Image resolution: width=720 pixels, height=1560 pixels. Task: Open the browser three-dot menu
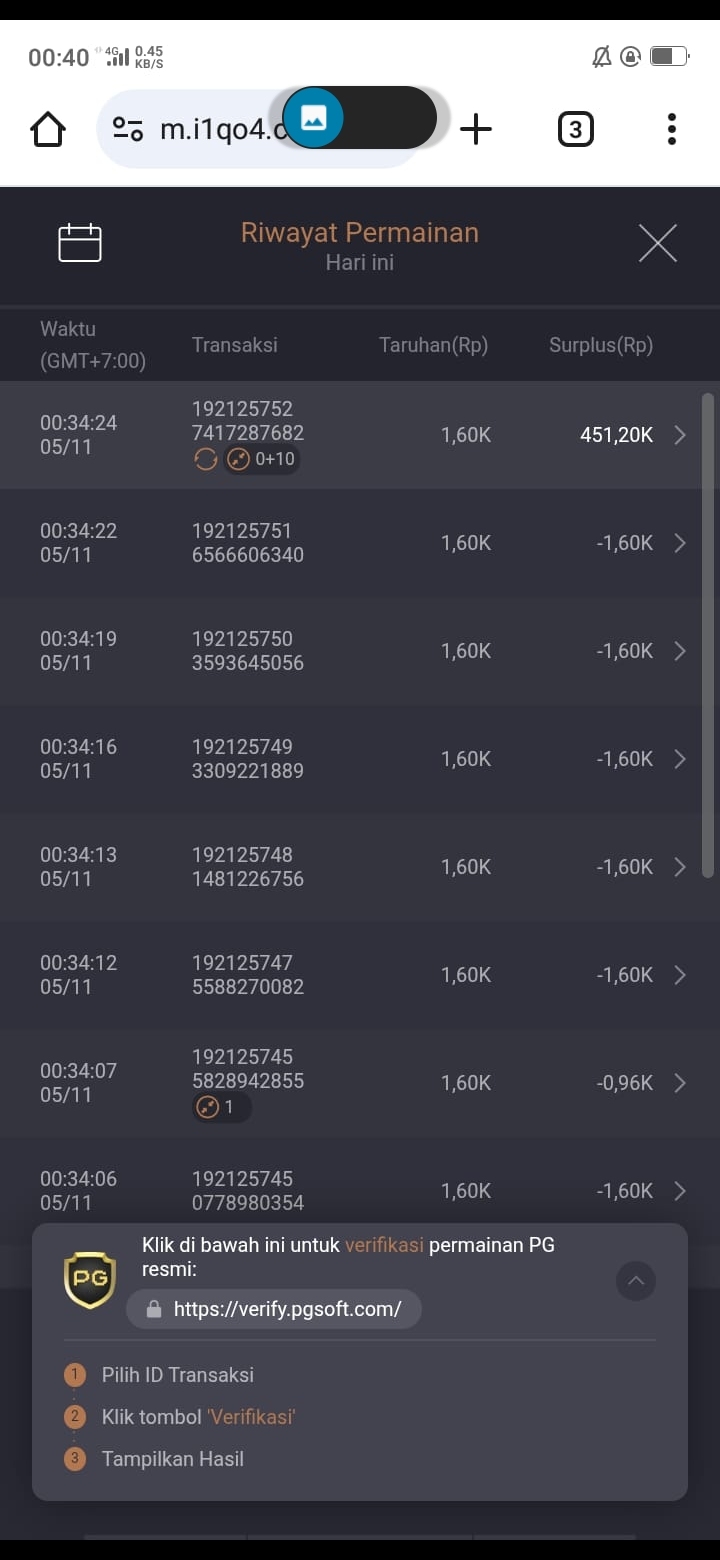coord(671,129)
